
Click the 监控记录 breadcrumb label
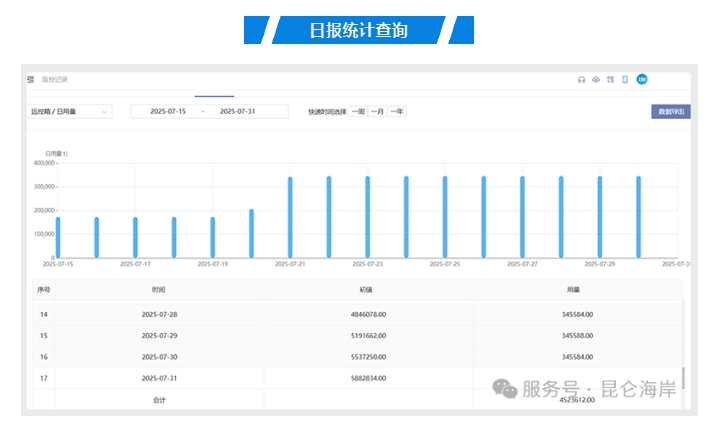pyautogui.click(x=55, y=79)
